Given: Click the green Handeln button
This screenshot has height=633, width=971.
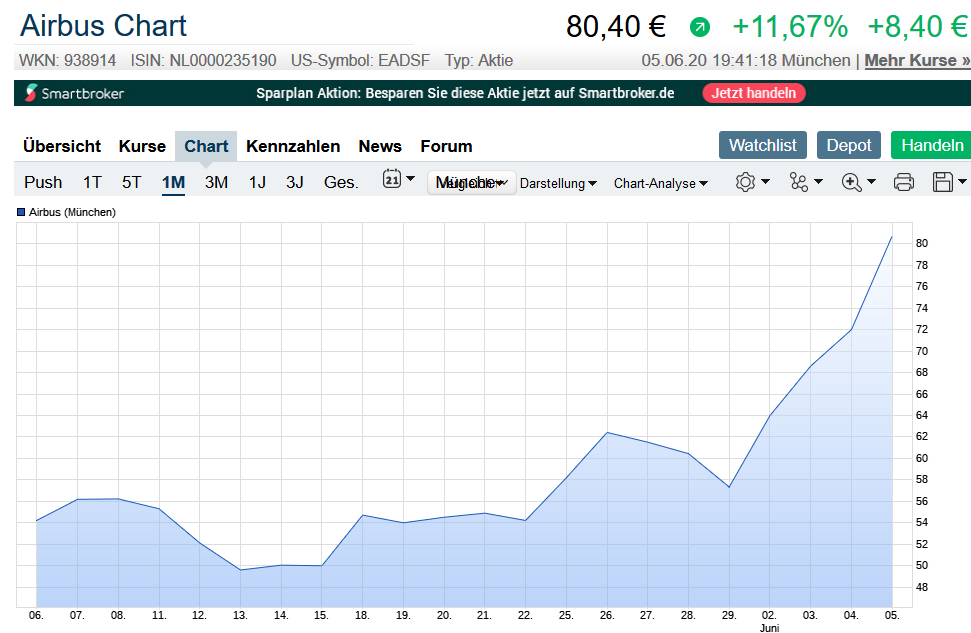Looking at the screenshot, I should click(x=931, y=145).
